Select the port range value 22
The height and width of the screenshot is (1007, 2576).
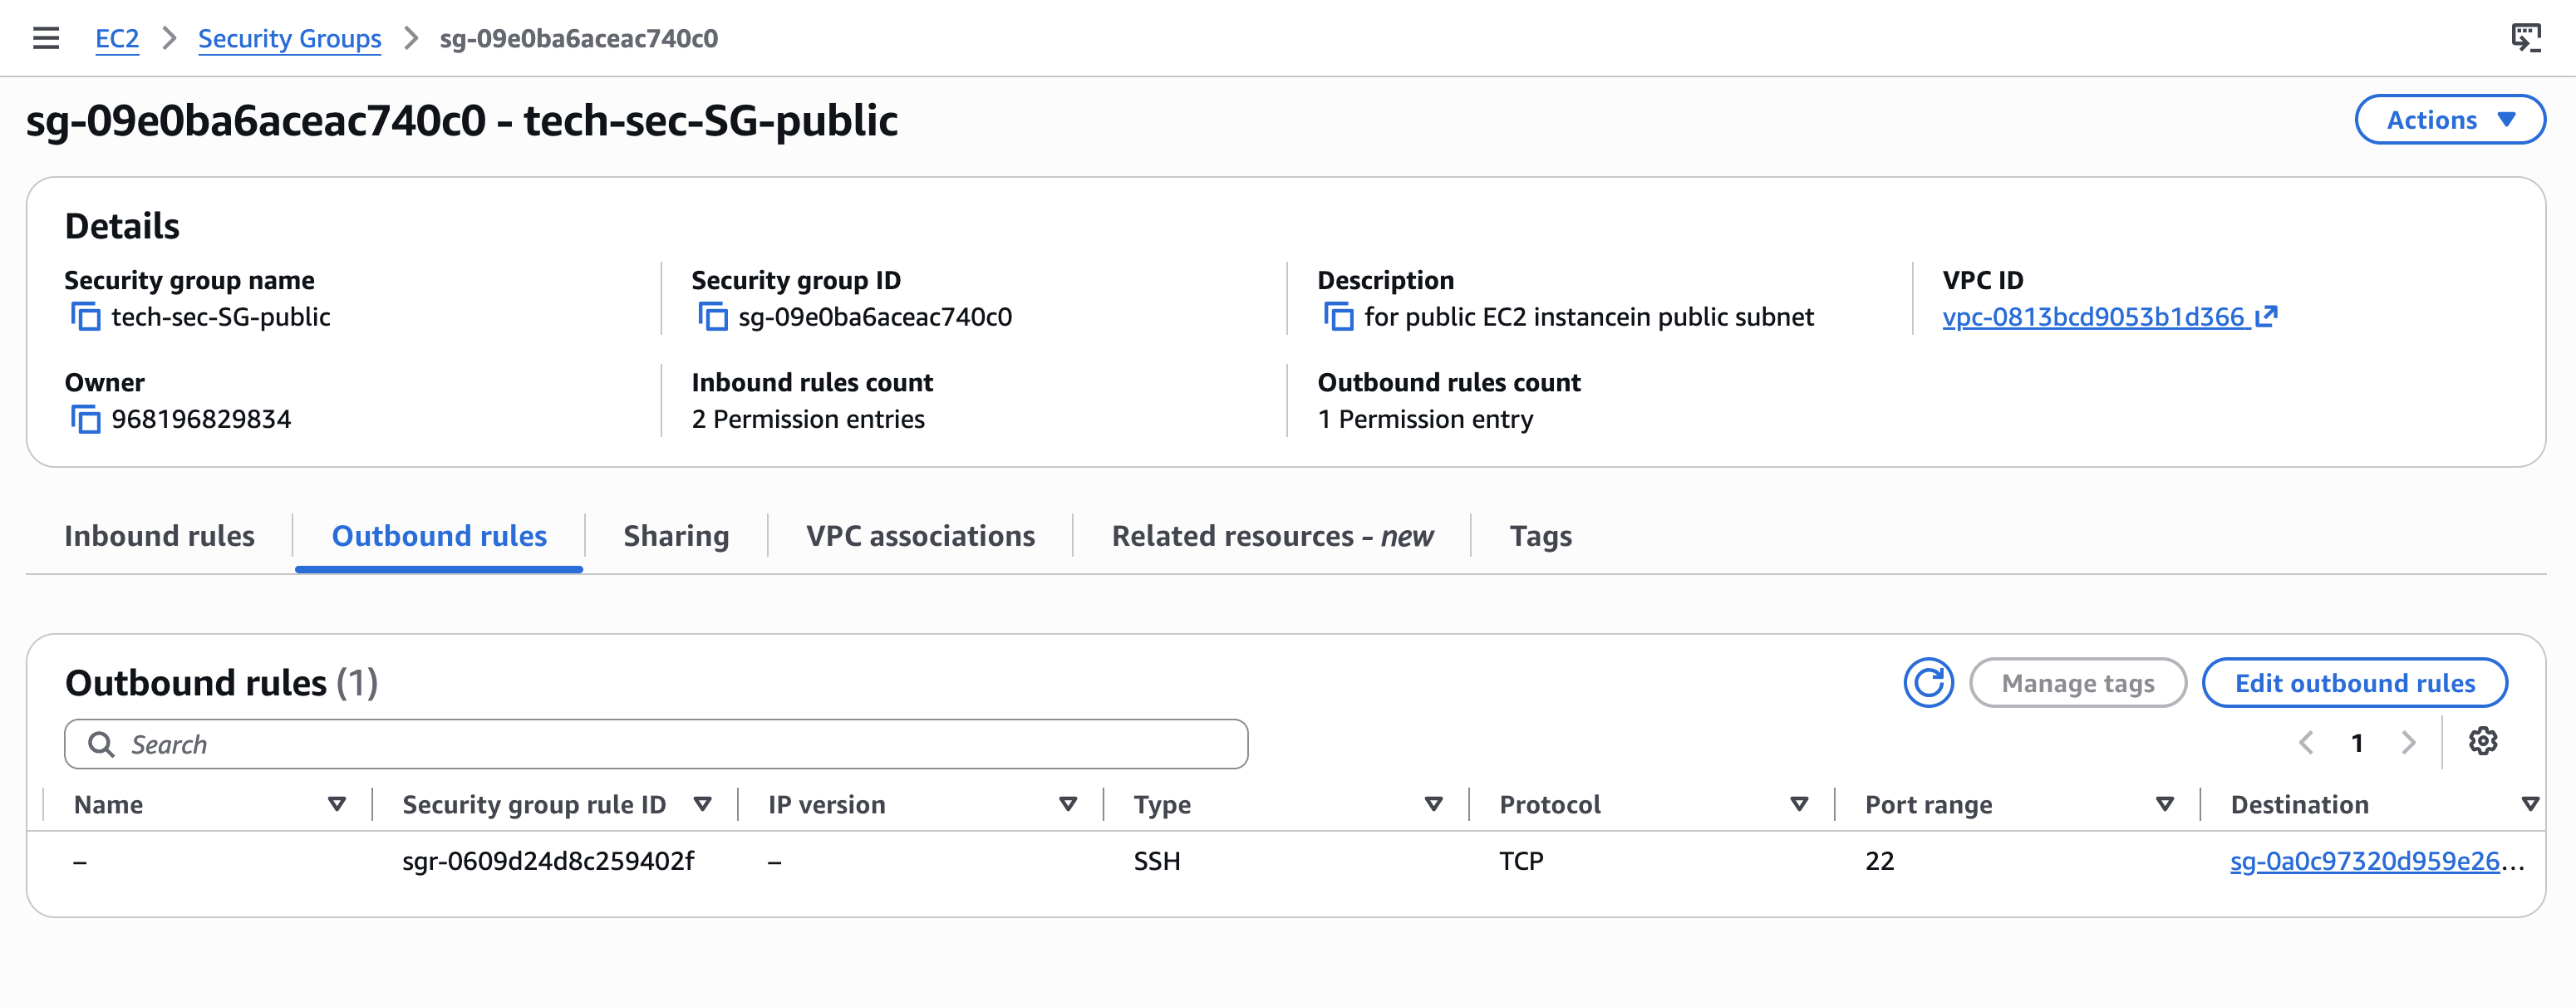1879,861
